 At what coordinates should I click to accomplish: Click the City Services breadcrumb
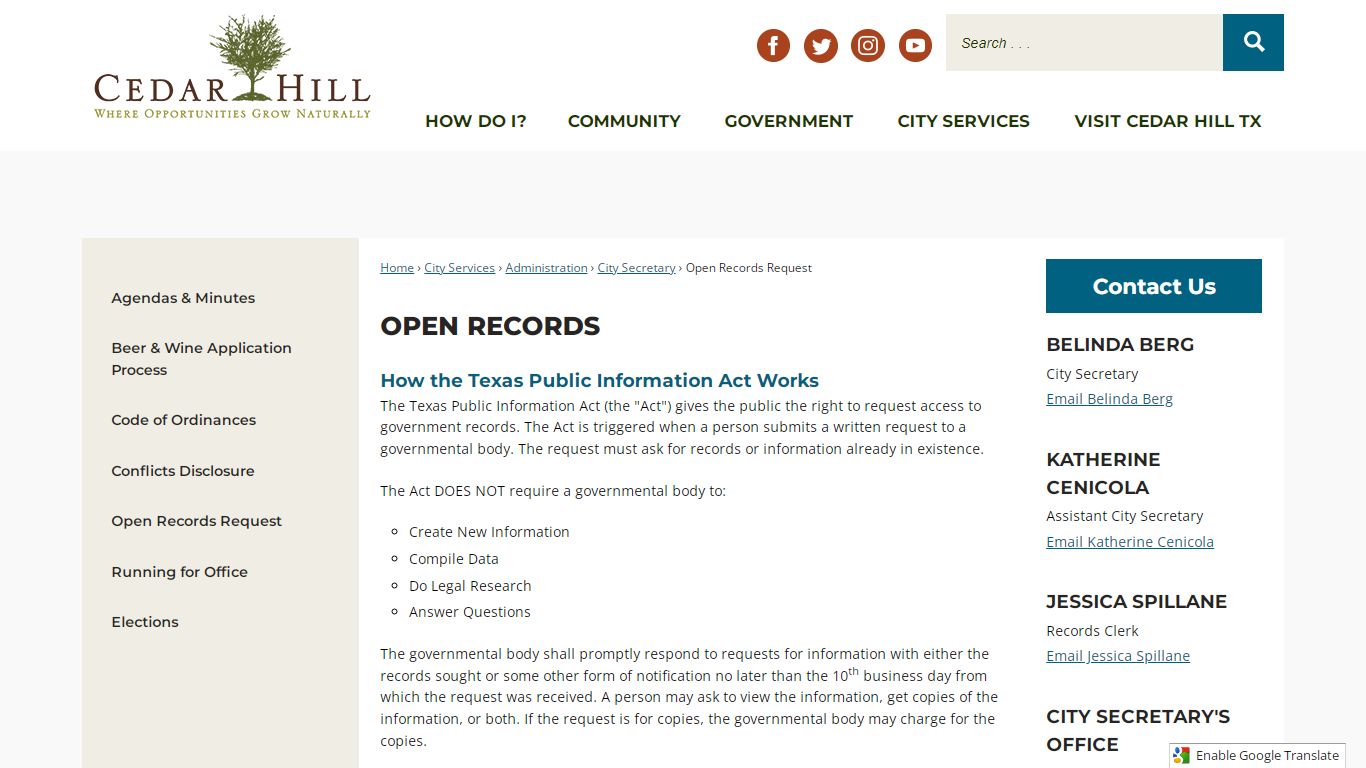coord(460,268)
